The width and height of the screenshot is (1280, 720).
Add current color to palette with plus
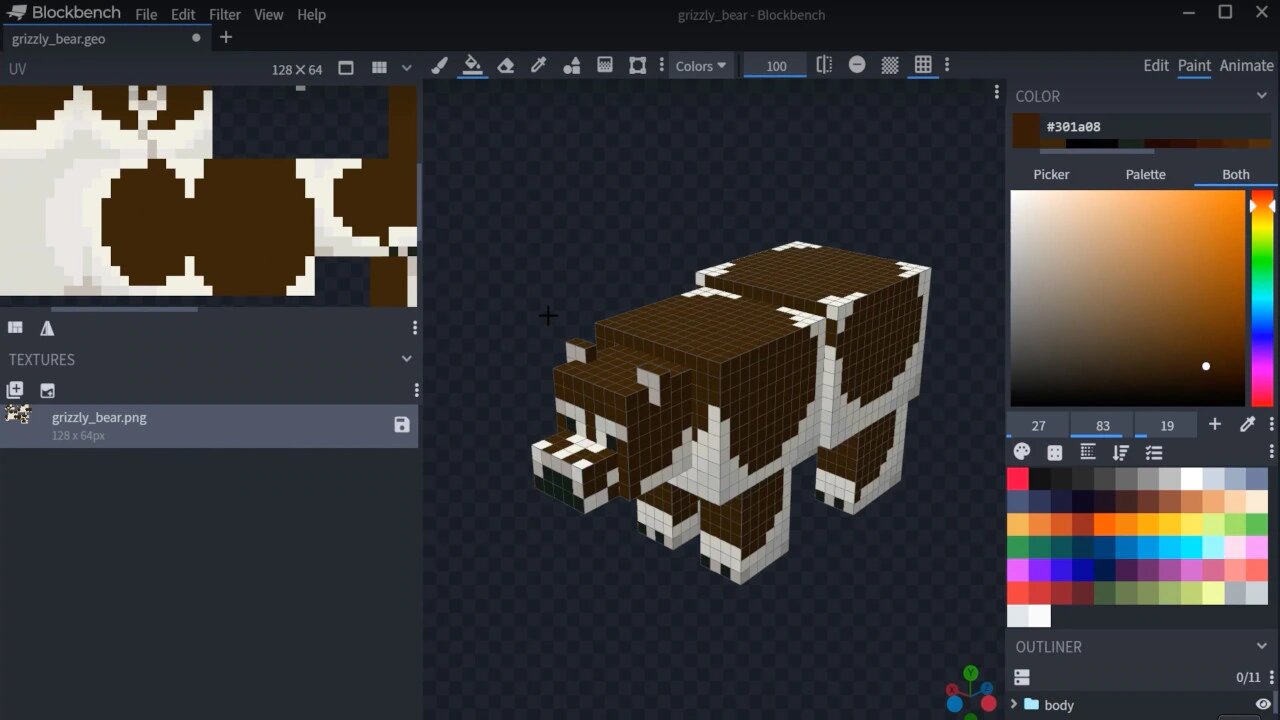pyautogui.click(x=1215, y=425)
